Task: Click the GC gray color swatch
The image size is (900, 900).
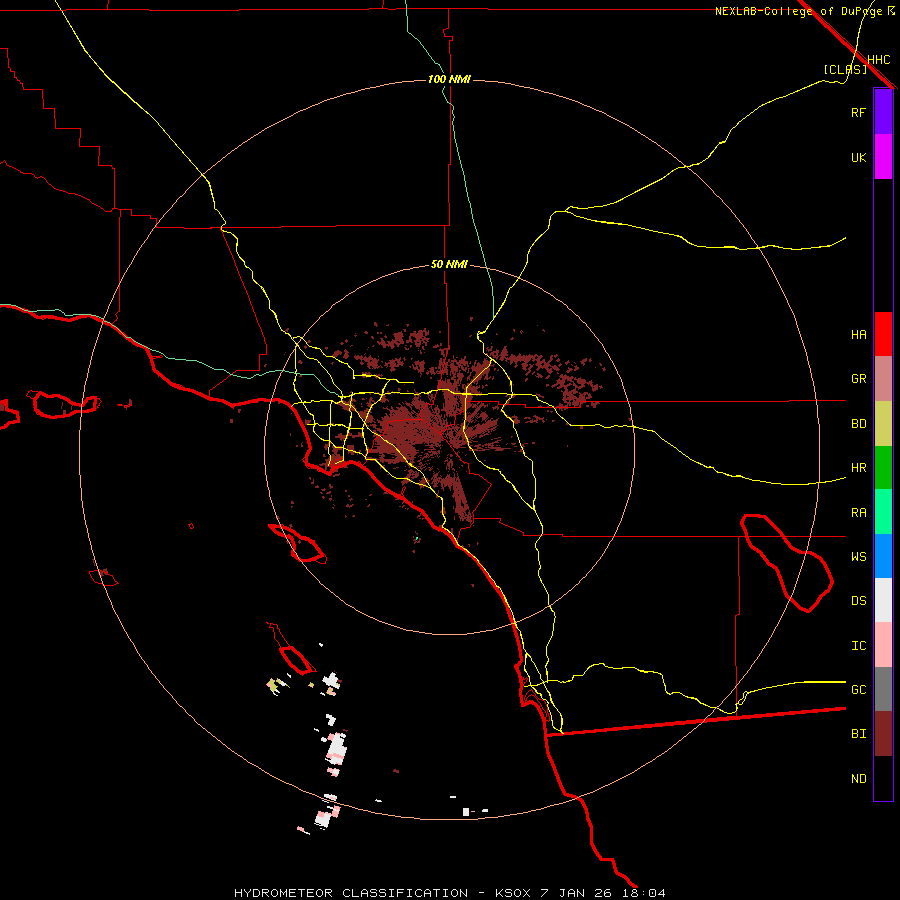Action: [x=883, y=689]
